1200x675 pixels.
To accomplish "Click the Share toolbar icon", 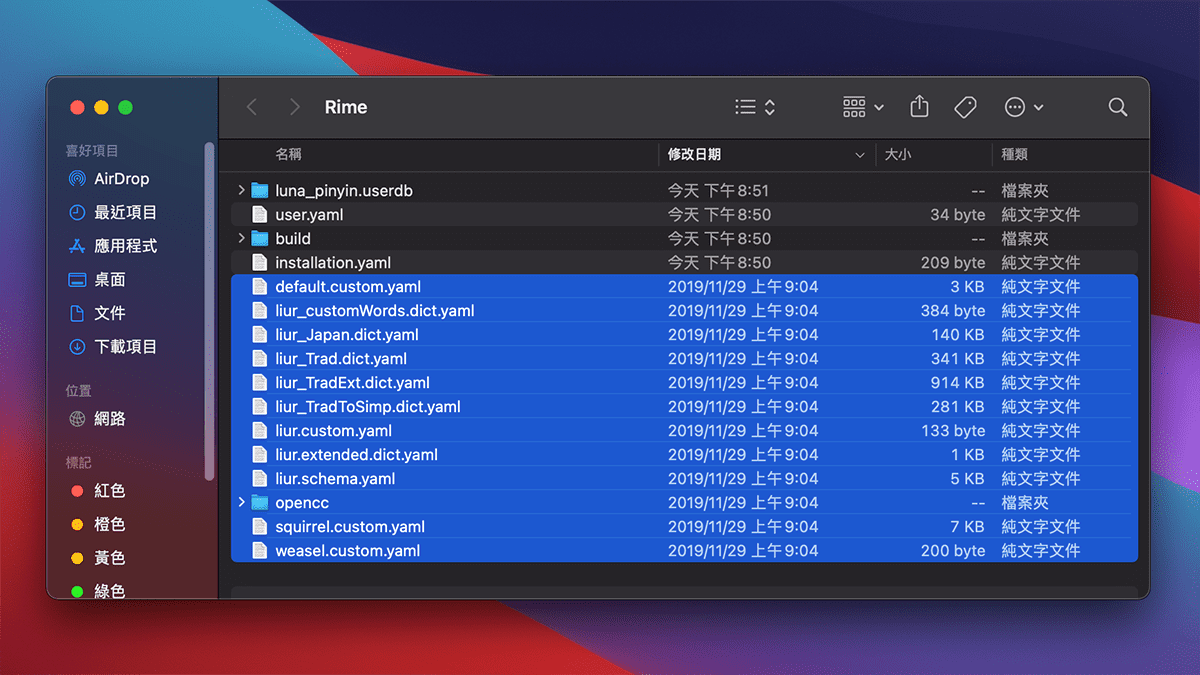I will coord(920,107).
